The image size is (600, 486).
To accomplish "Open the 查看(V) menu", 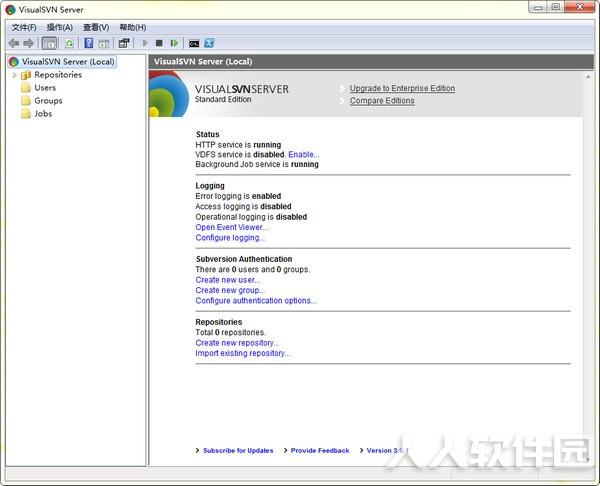I will tap(96, 28).
